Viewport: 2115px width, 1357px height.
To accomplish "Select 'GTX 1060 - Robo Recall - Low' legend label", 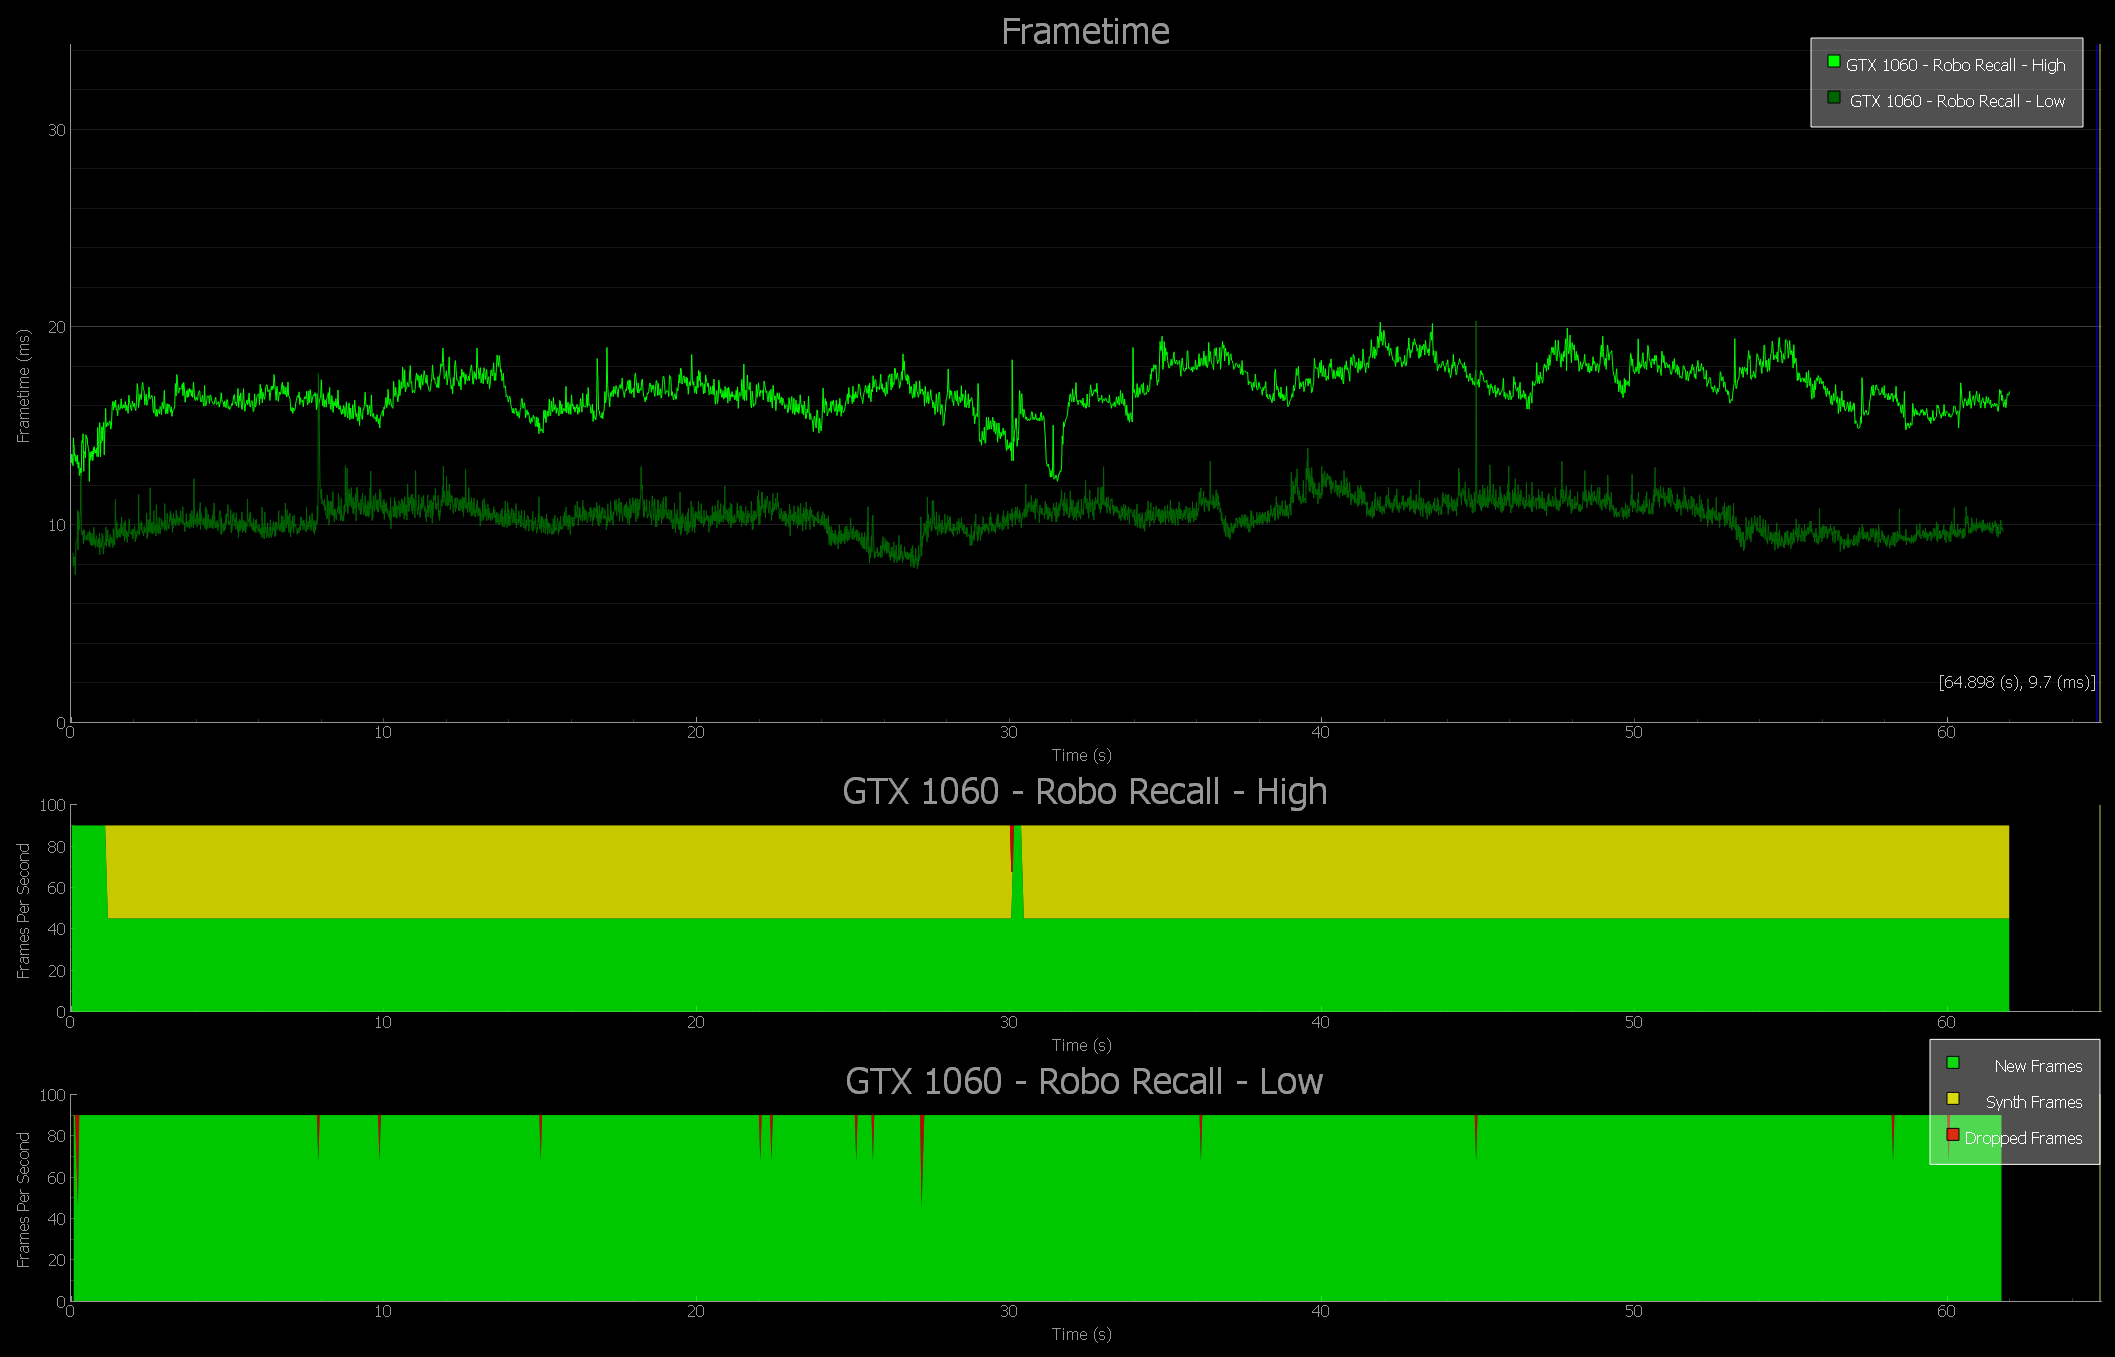I will click(1957, 101).
